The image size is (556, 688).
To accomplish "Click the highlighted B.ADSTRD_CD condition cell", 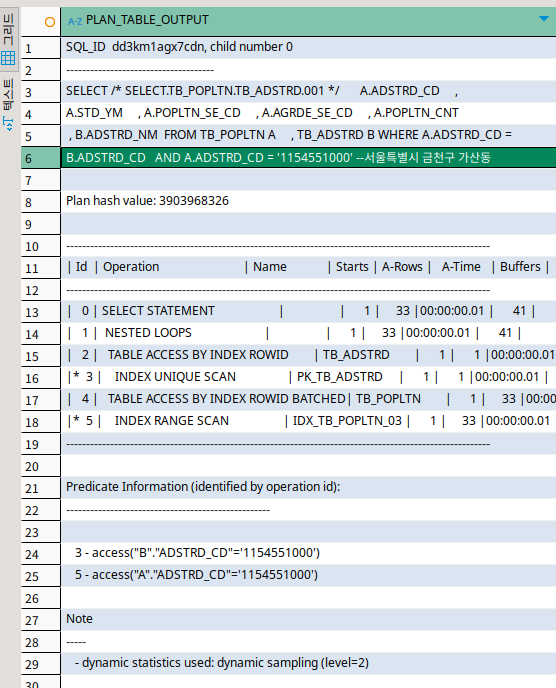I will pos(308,158).
